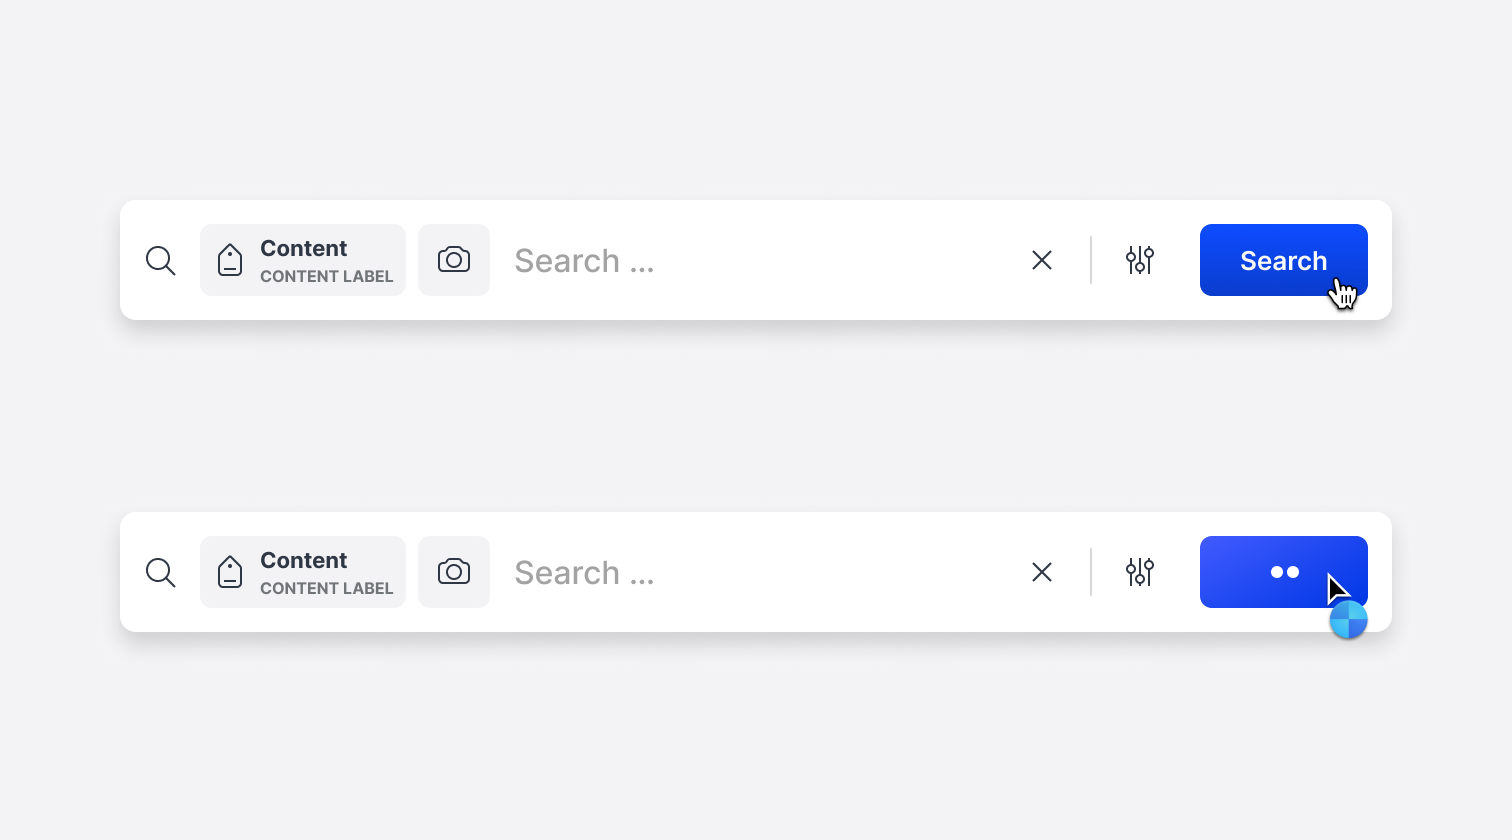This screenshot has height=840, width=1512.
Task: Click the X clear icon in the bottom bar
Action: pyautogui.click(x=1041, y=572)
